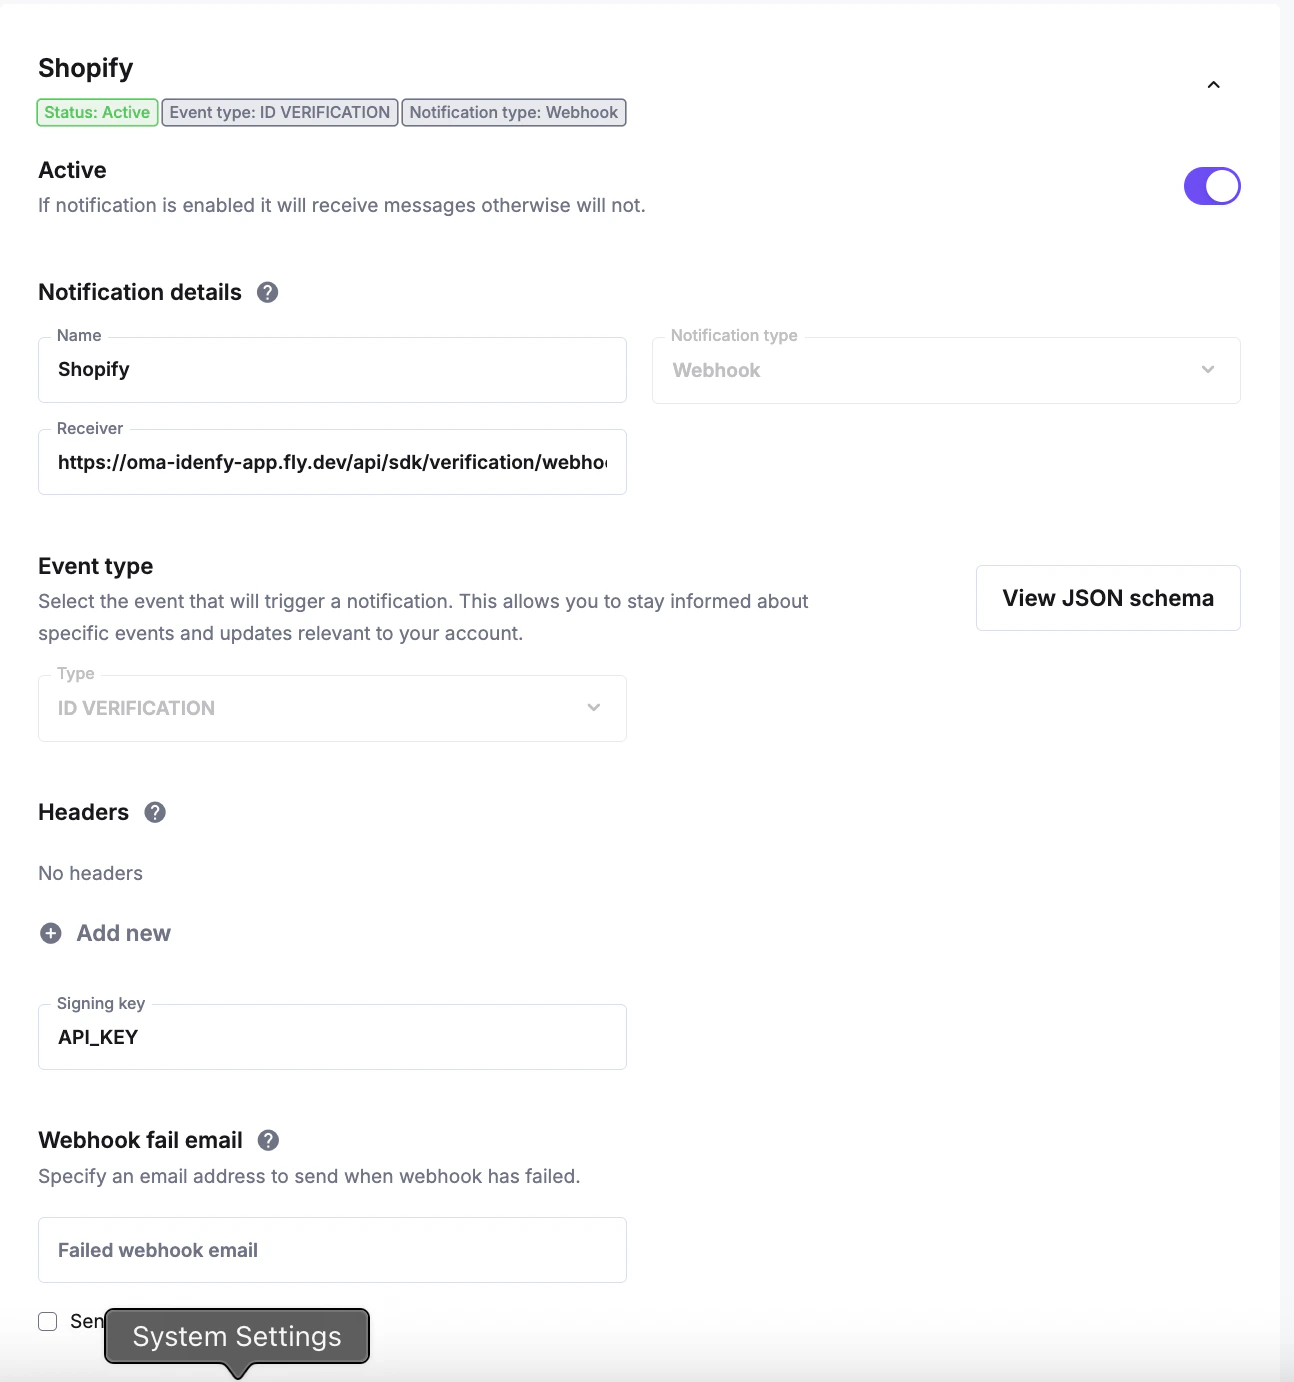Click the Event type: ID VERIFICATION chip
The height and width of the screenshot is (1382, 1294).
279,112
